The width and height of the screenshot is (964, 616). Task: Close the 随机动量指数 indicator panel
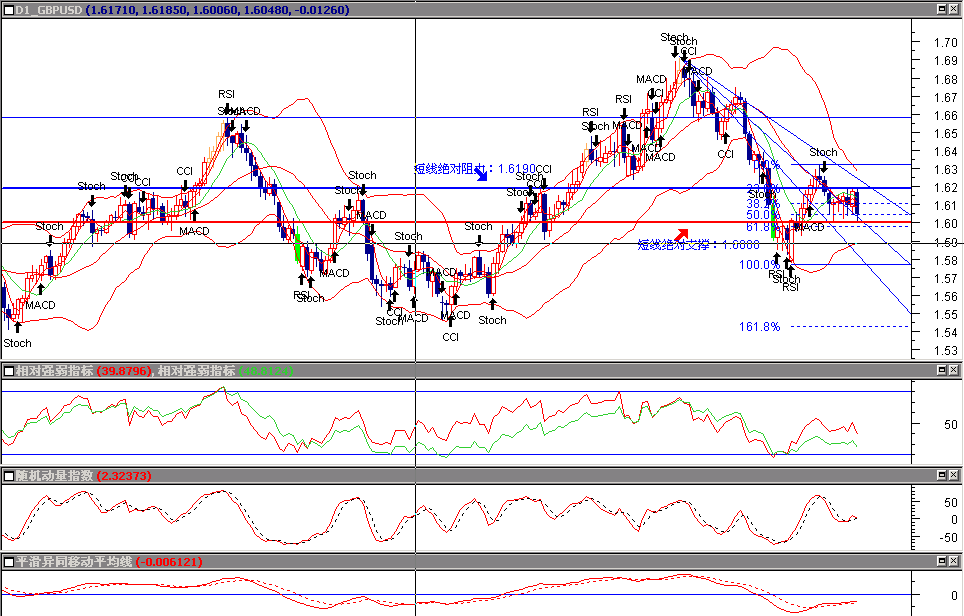point(954,476)
